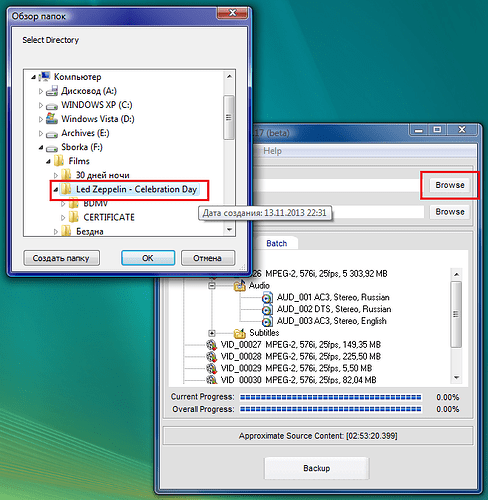Viewport: 488px width, 500px height.
Task: Click OK in the folder browse dialog
Action: 148,258
